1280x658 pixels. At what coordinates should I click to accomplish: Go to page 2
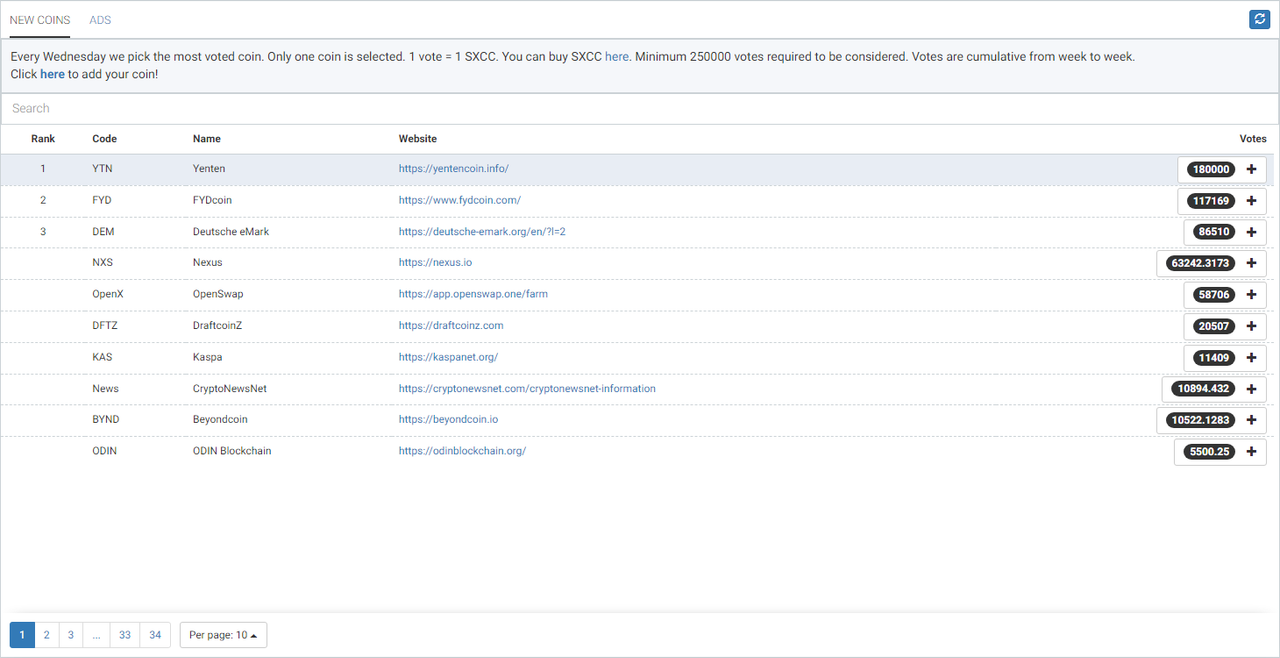coord(46,635)
